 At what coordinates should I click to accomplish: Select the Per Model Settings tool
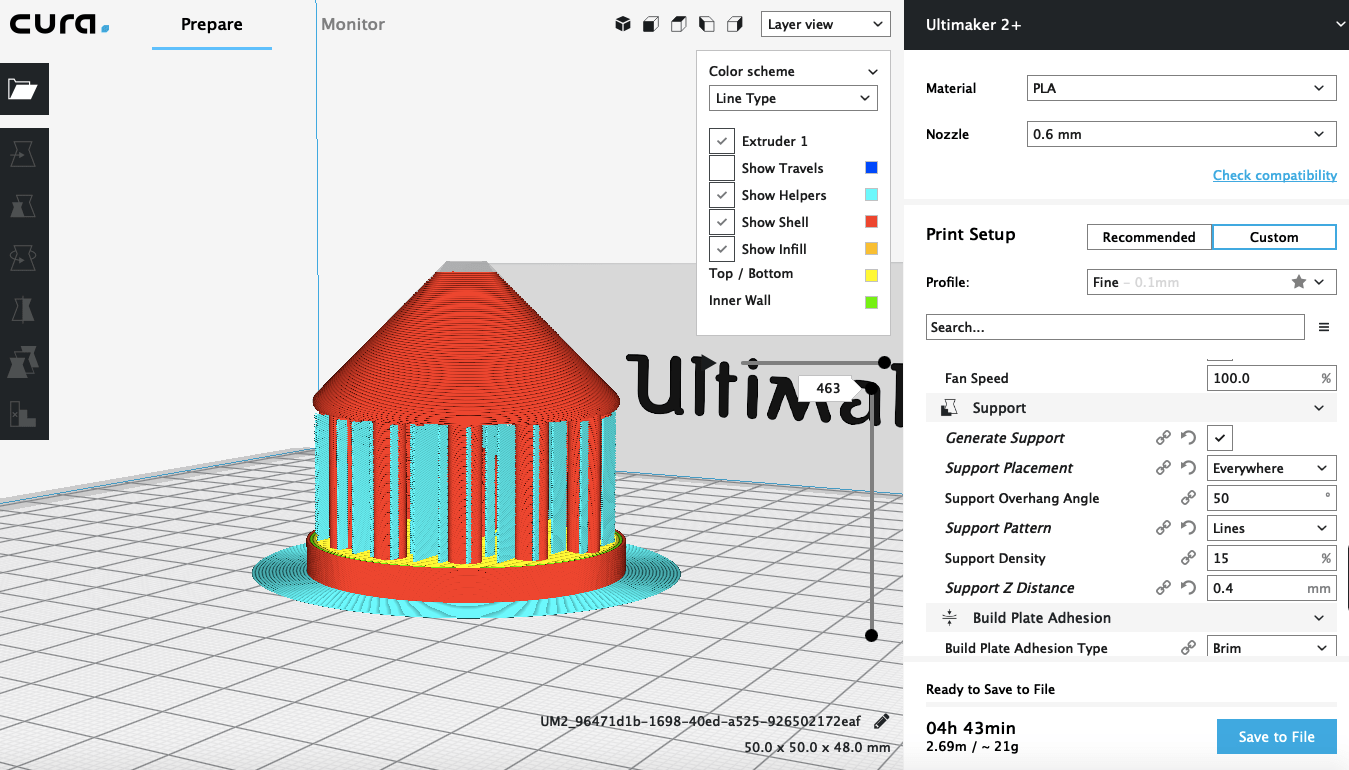[23, 362]
